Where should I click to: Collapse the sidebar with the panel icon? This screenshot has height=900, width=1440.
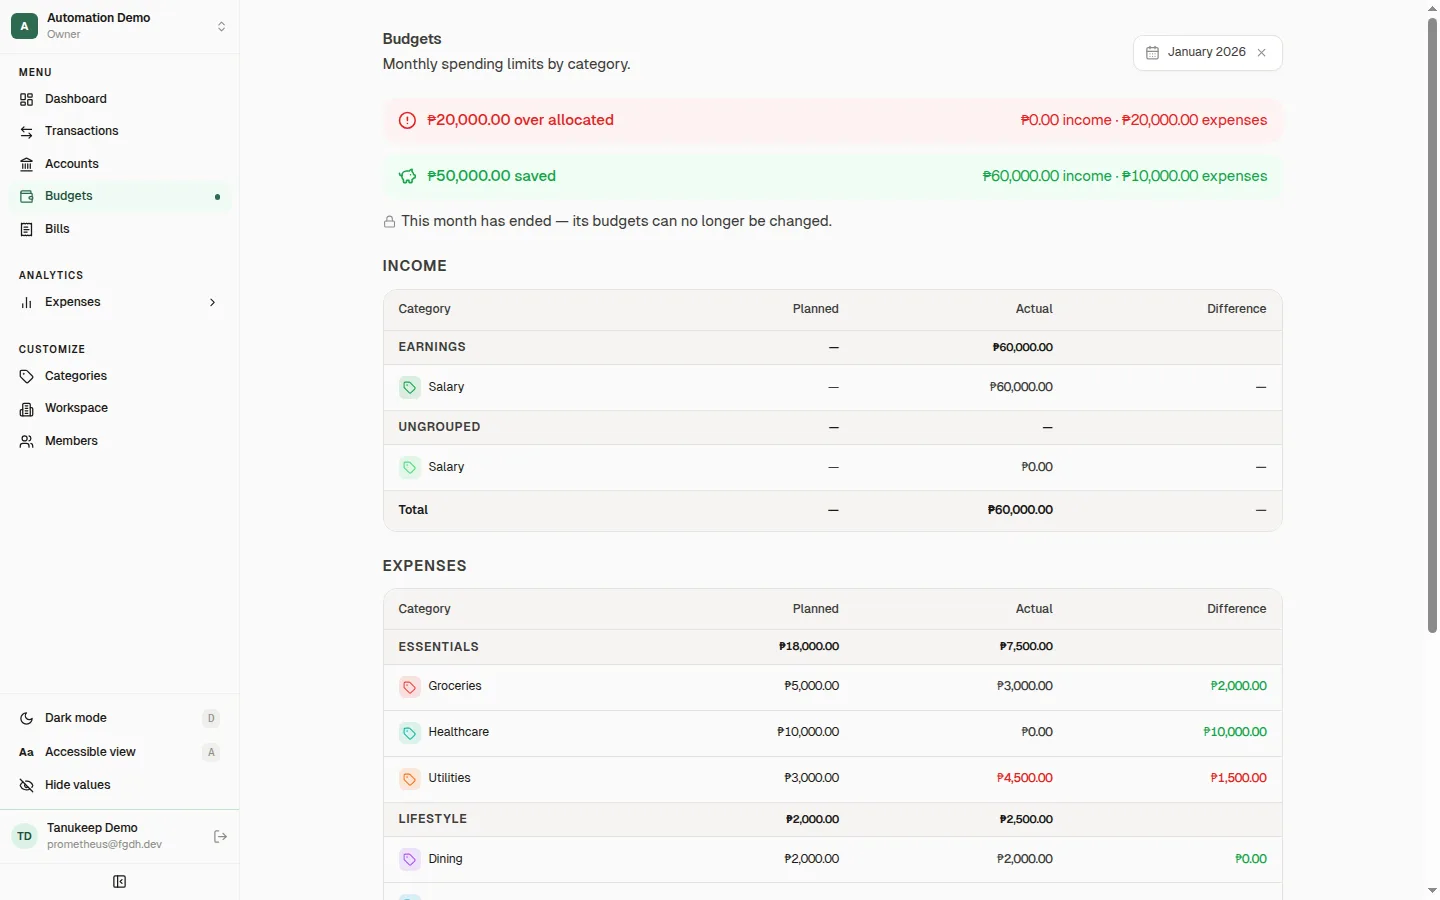(x=119, y=882)
